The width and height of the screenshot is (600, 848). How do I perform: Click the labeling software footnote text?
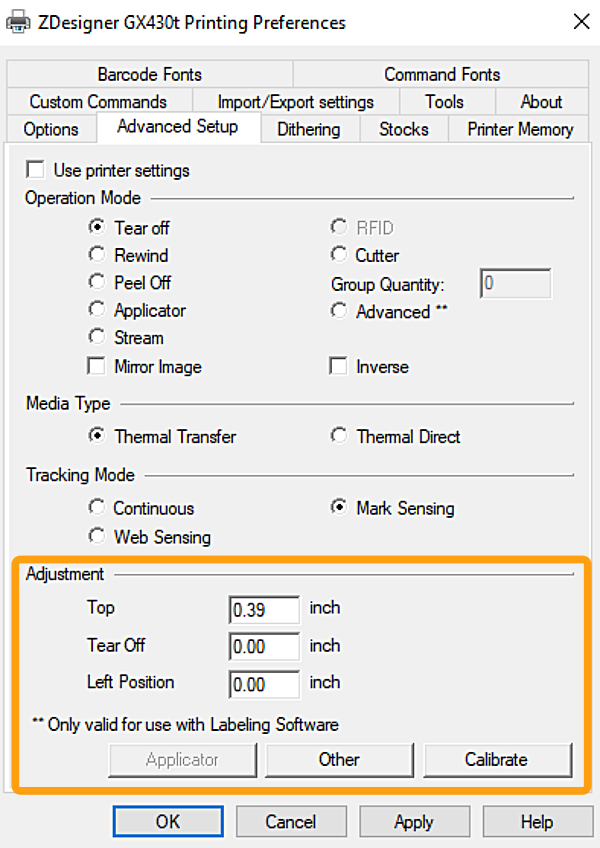[x=186, y=725]
